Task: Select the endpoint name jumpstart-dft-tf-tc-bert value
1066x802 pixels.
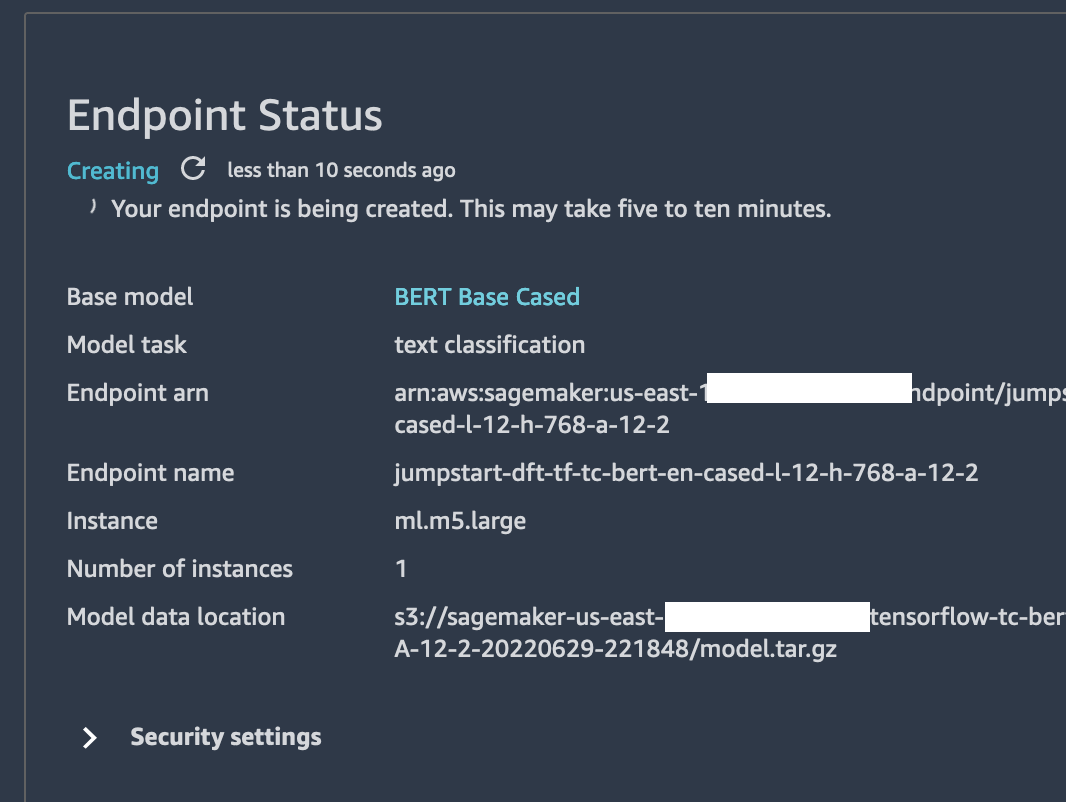Action: (x=685, y=472)
